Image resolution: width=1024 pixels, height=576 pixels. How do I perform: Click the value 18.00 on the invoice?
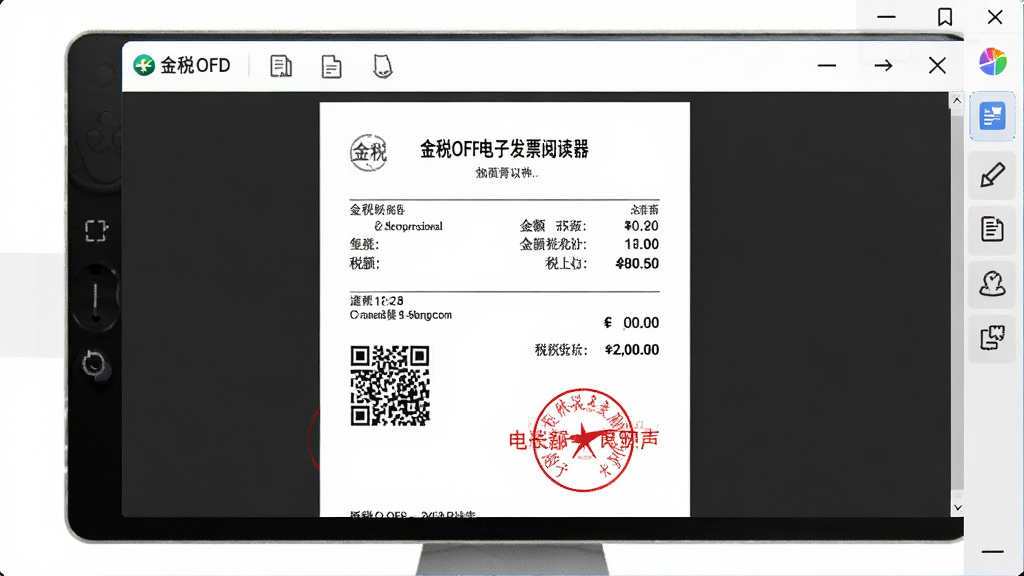[x=641, y=244]
